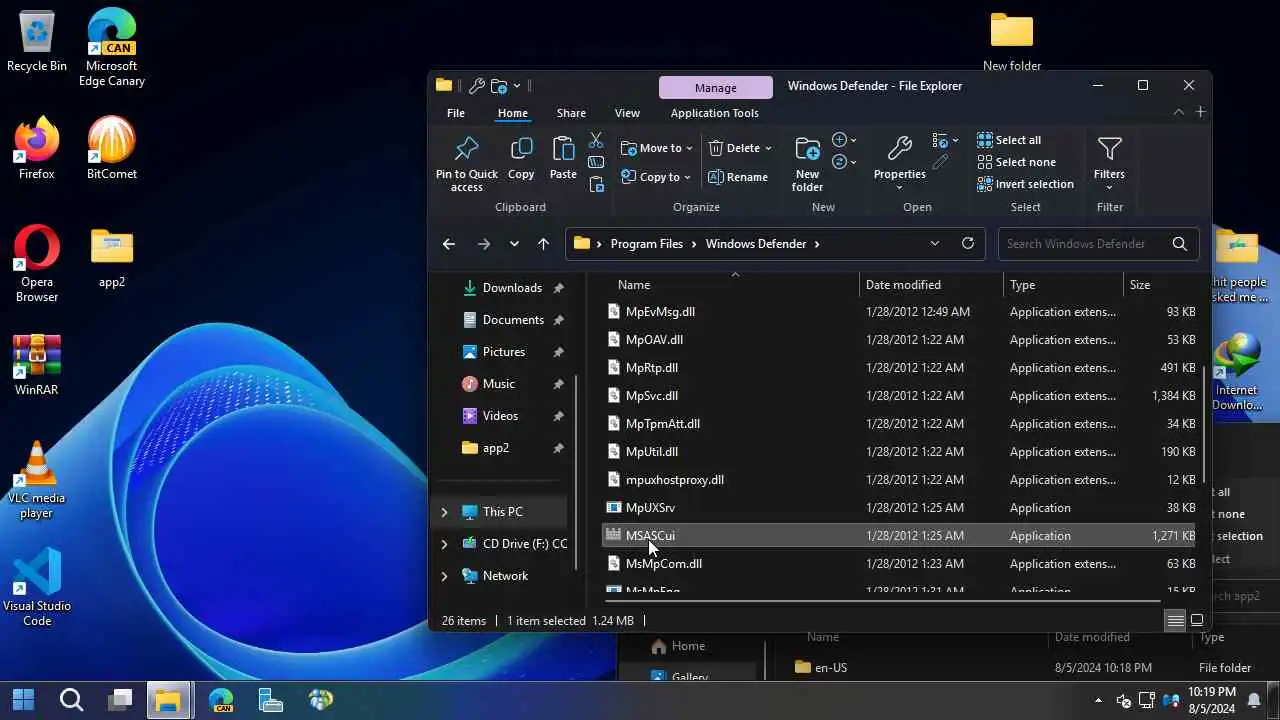Click the Cut scissors icon

(x=596, y=140)
